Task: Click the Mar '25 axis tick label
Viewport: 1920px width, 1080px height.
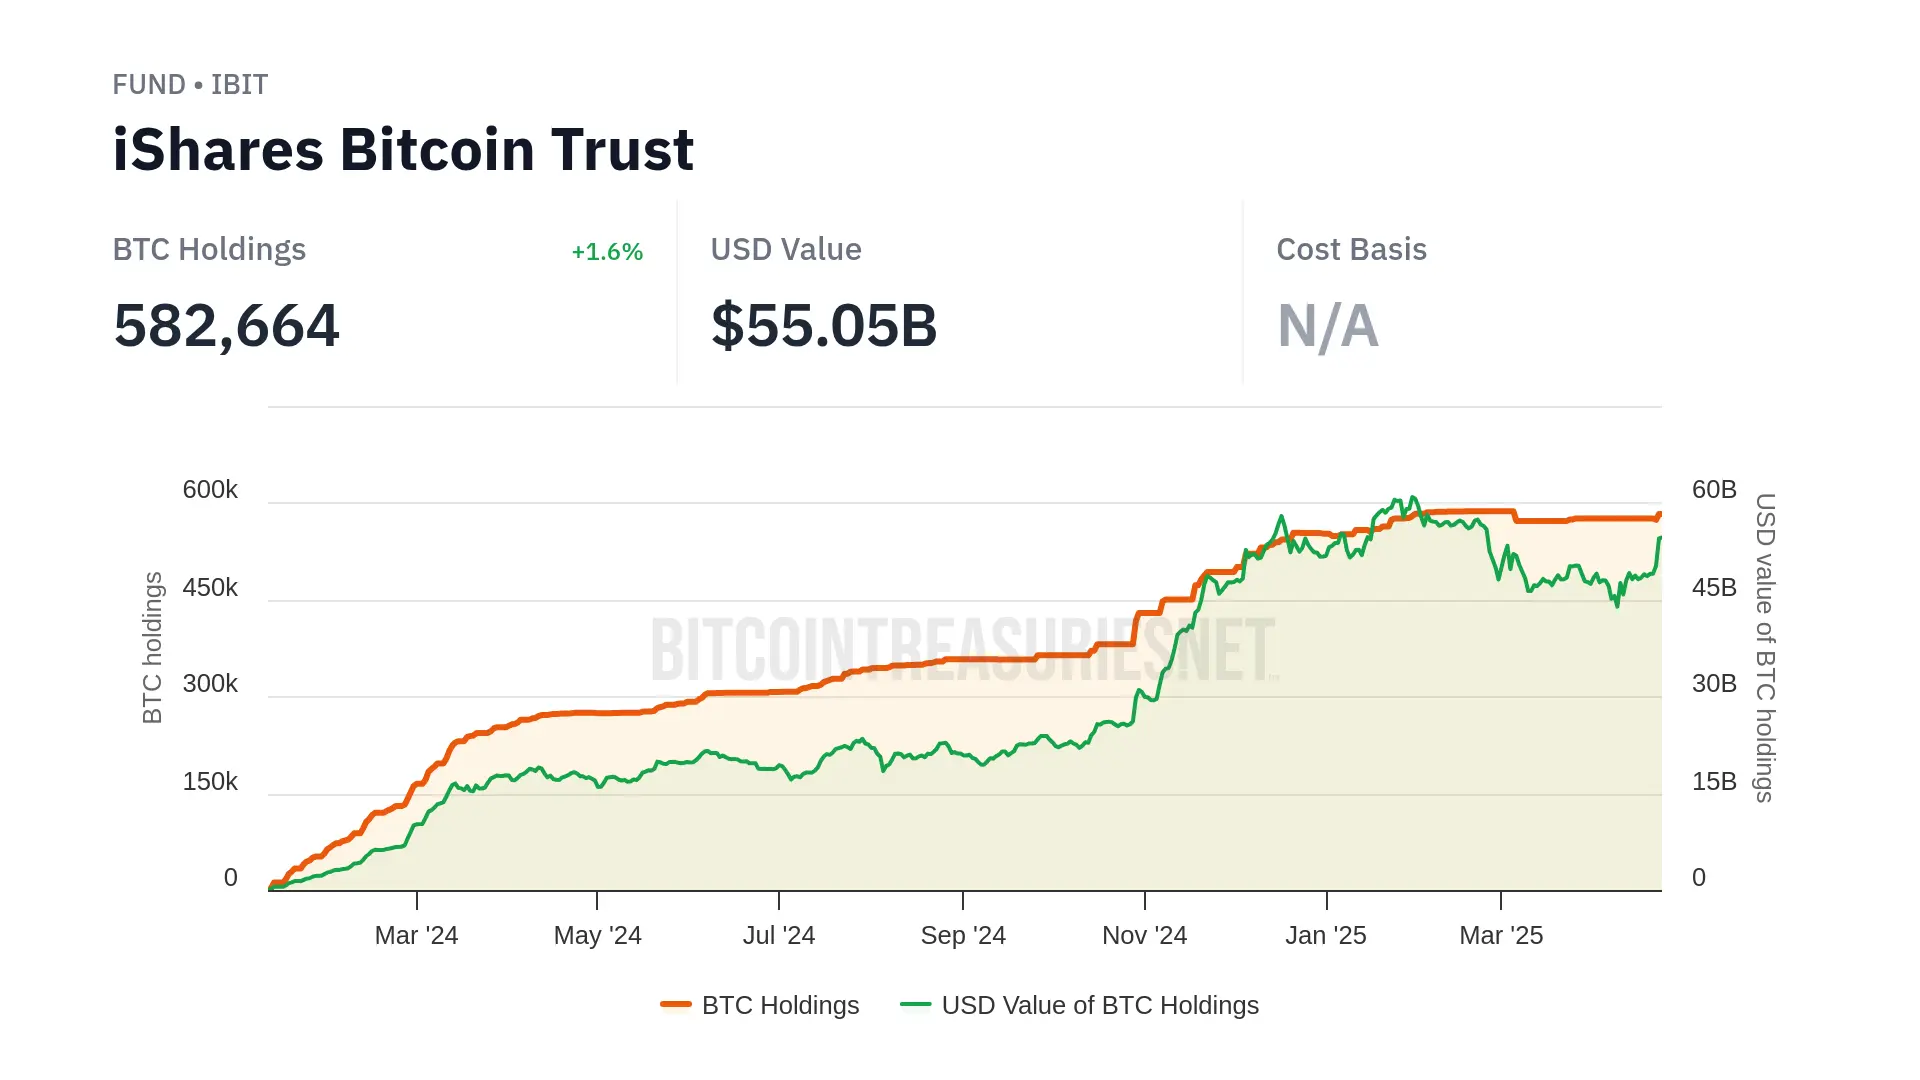Action: [x=1501, y=936]
